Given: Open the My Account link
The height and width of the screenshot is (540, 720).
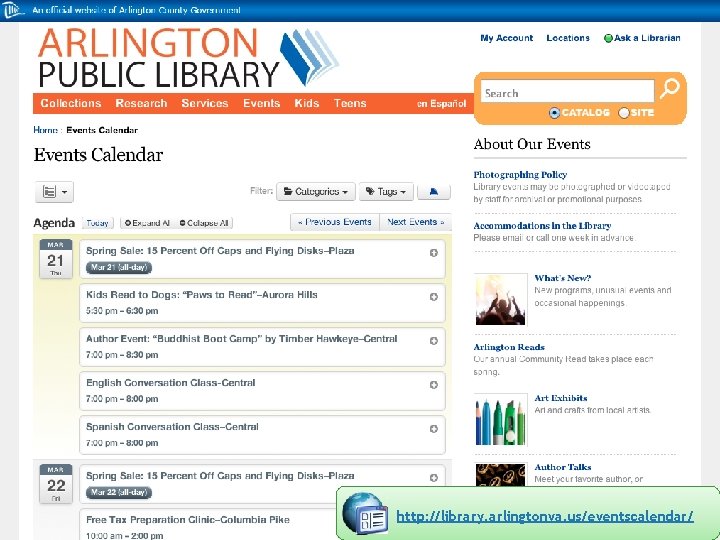Looking at the screenshot, I should tap(506, 38).
